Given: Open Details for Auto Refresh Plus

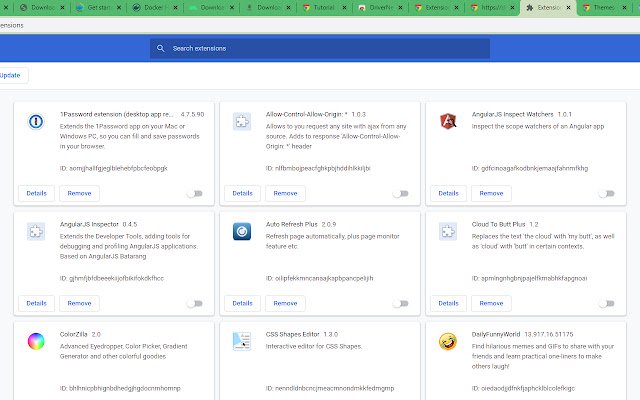Looking at the screenshot, I should [x=242, y=303].
